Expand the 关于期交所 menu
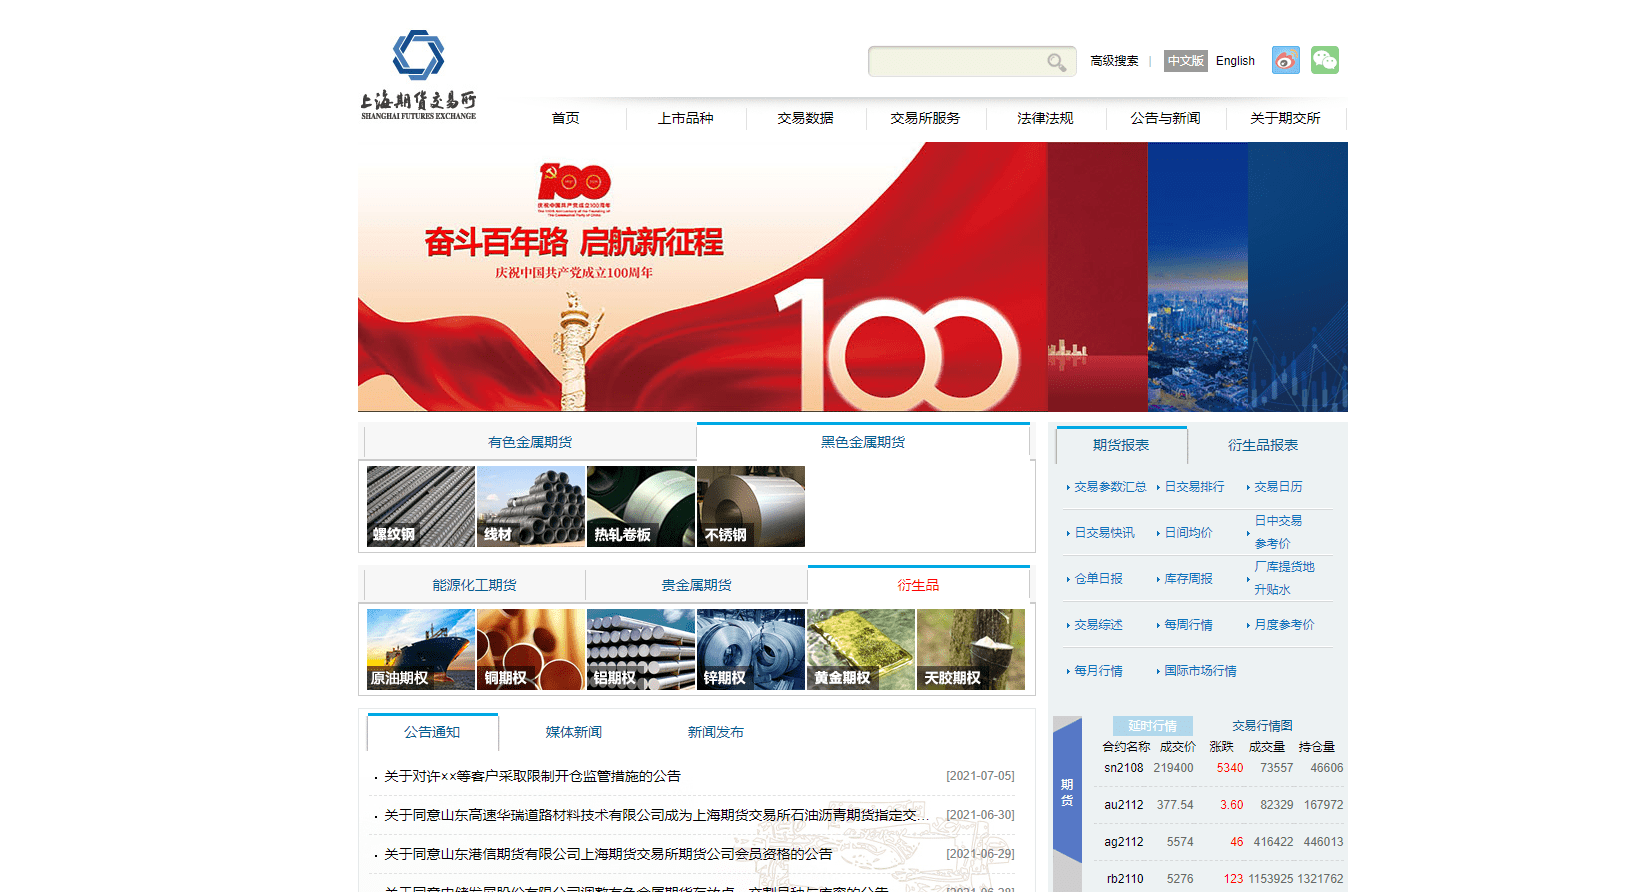 click(1285, 118)
